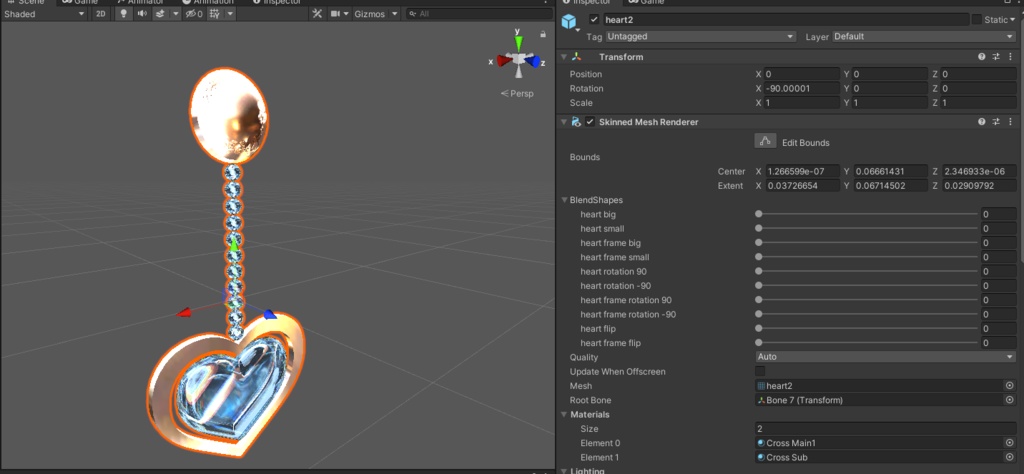Click the red X move arrow handle
The height and width of the screenshot is (474, 1024).
point(184,313)
